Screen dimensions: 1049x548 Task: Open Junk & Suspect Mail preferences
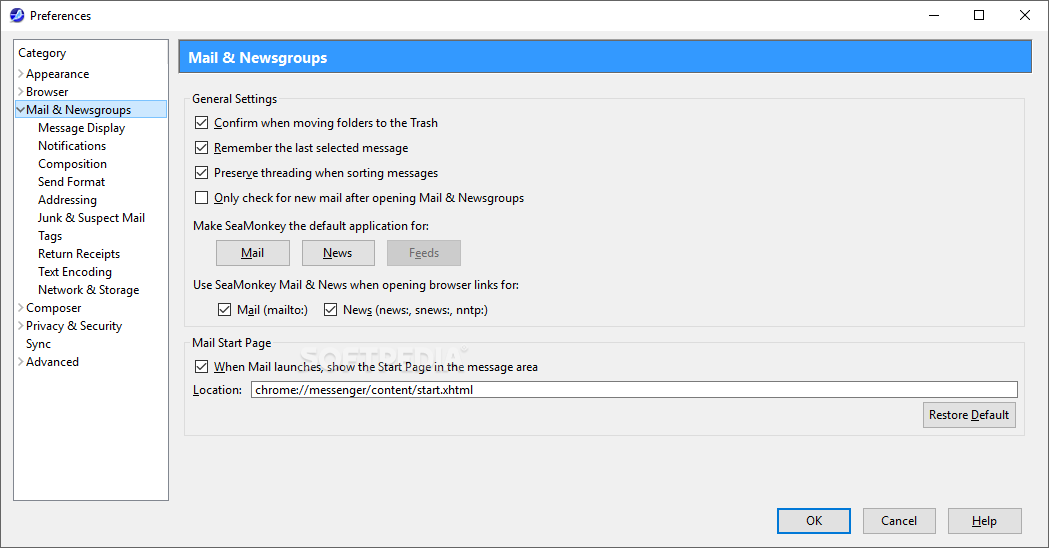point(91,218)
